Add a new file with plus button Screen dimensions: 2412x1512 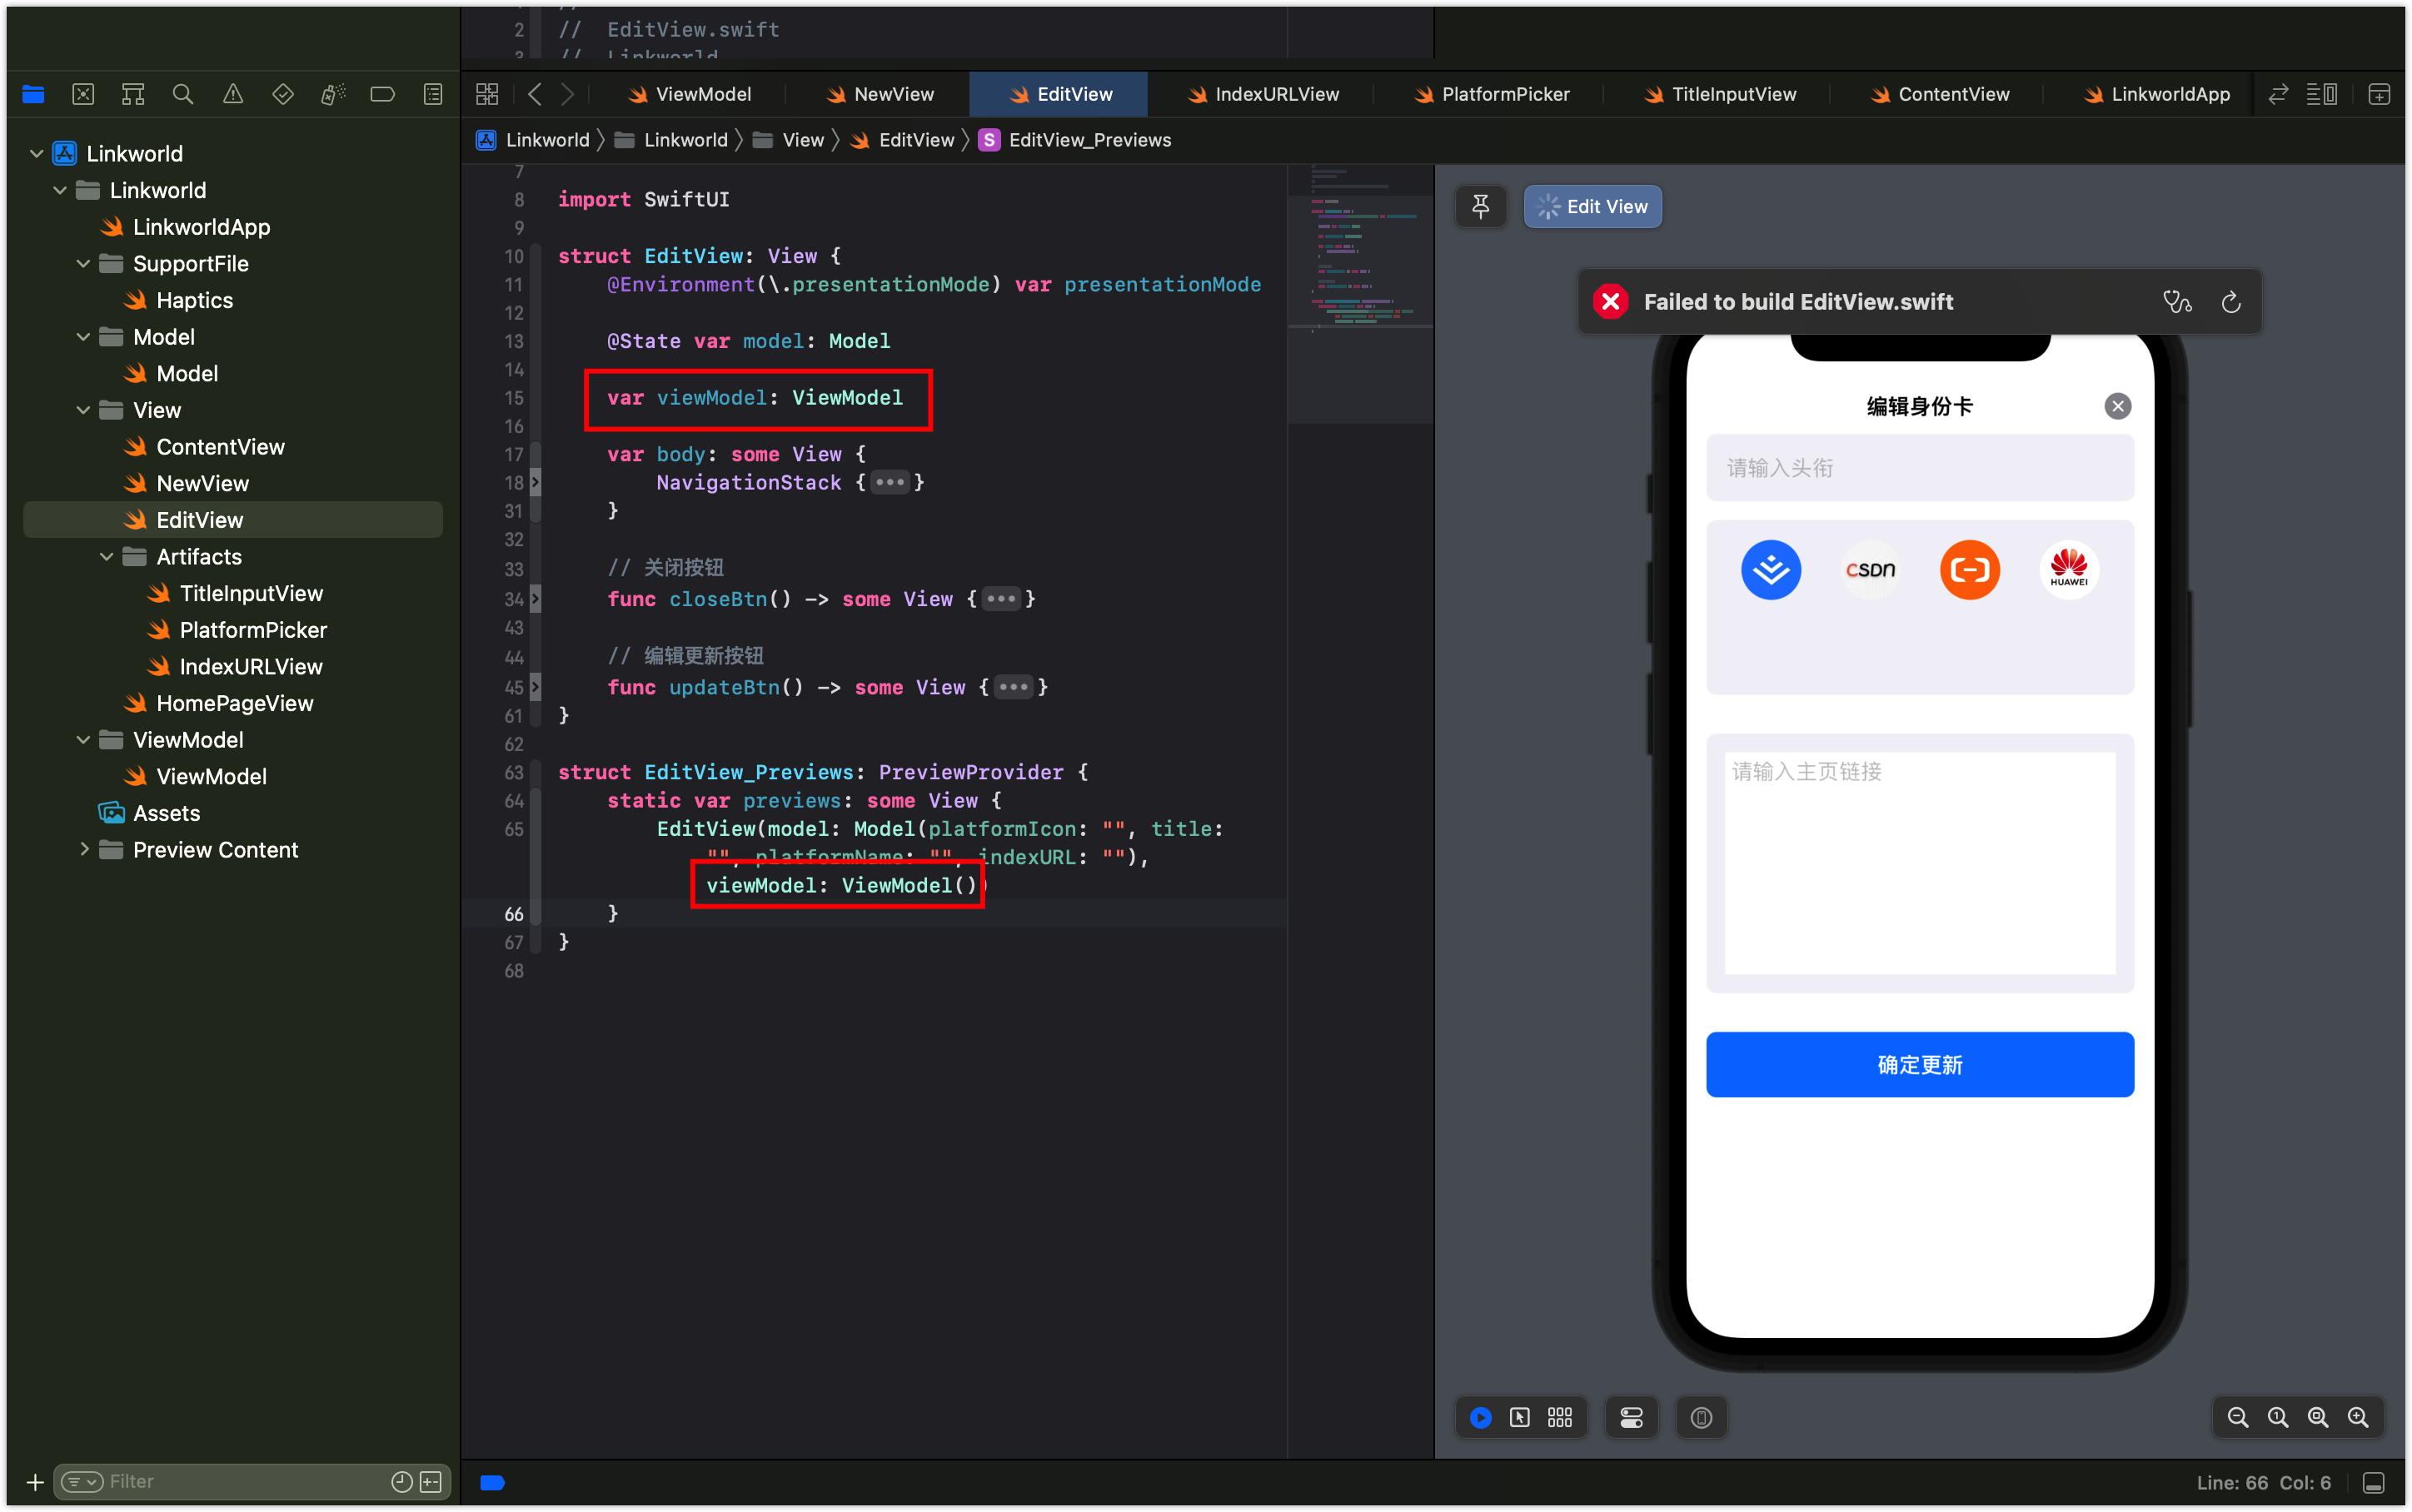point(35,1482)
